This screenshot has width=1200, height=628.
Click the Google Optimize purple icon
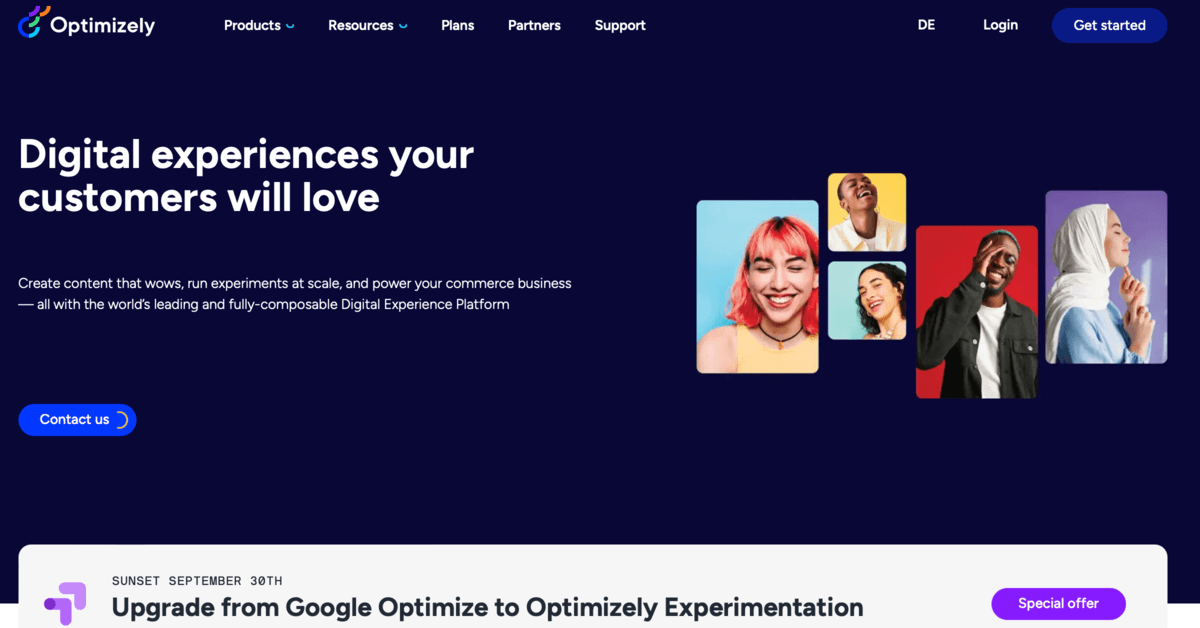pos(65,603)
